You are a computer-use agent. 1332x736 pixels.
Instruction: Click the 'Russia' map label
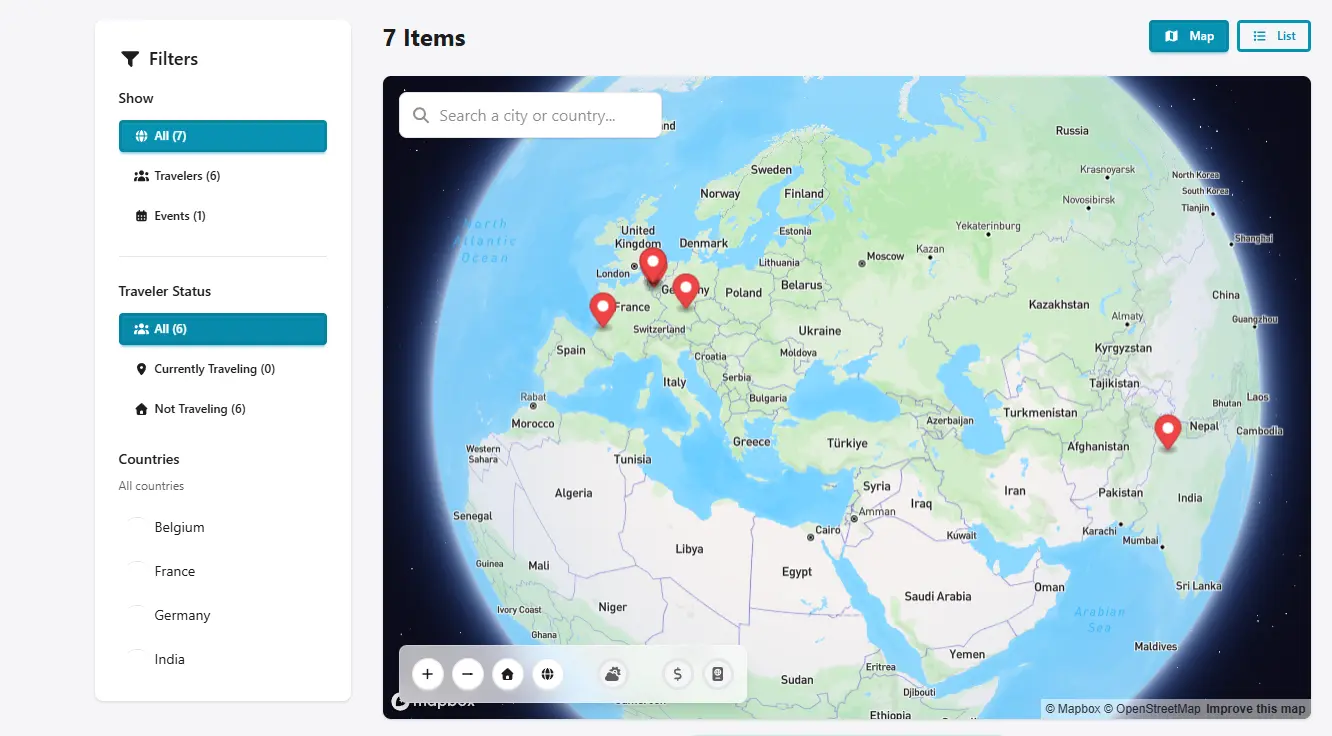1072,130
